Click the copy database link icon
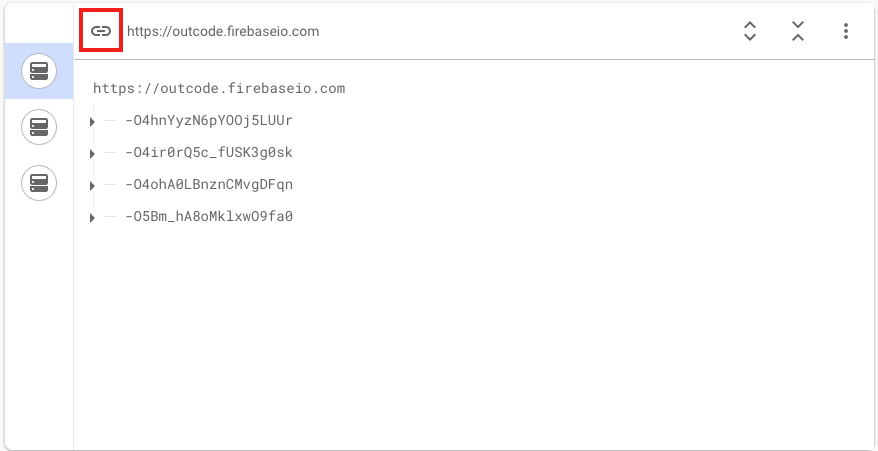 101,31
